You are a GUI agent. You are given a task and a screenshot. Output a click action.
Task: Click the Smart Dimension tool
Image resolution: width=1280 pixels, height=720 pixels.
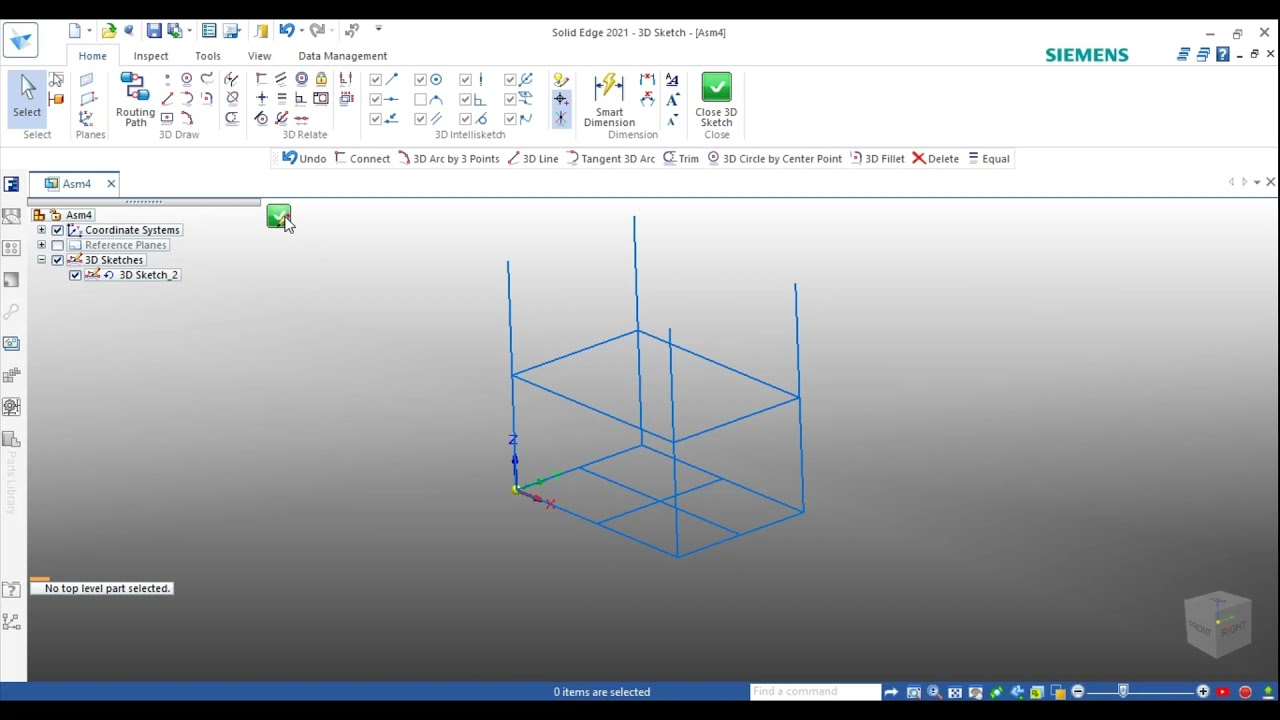[609, 99]
